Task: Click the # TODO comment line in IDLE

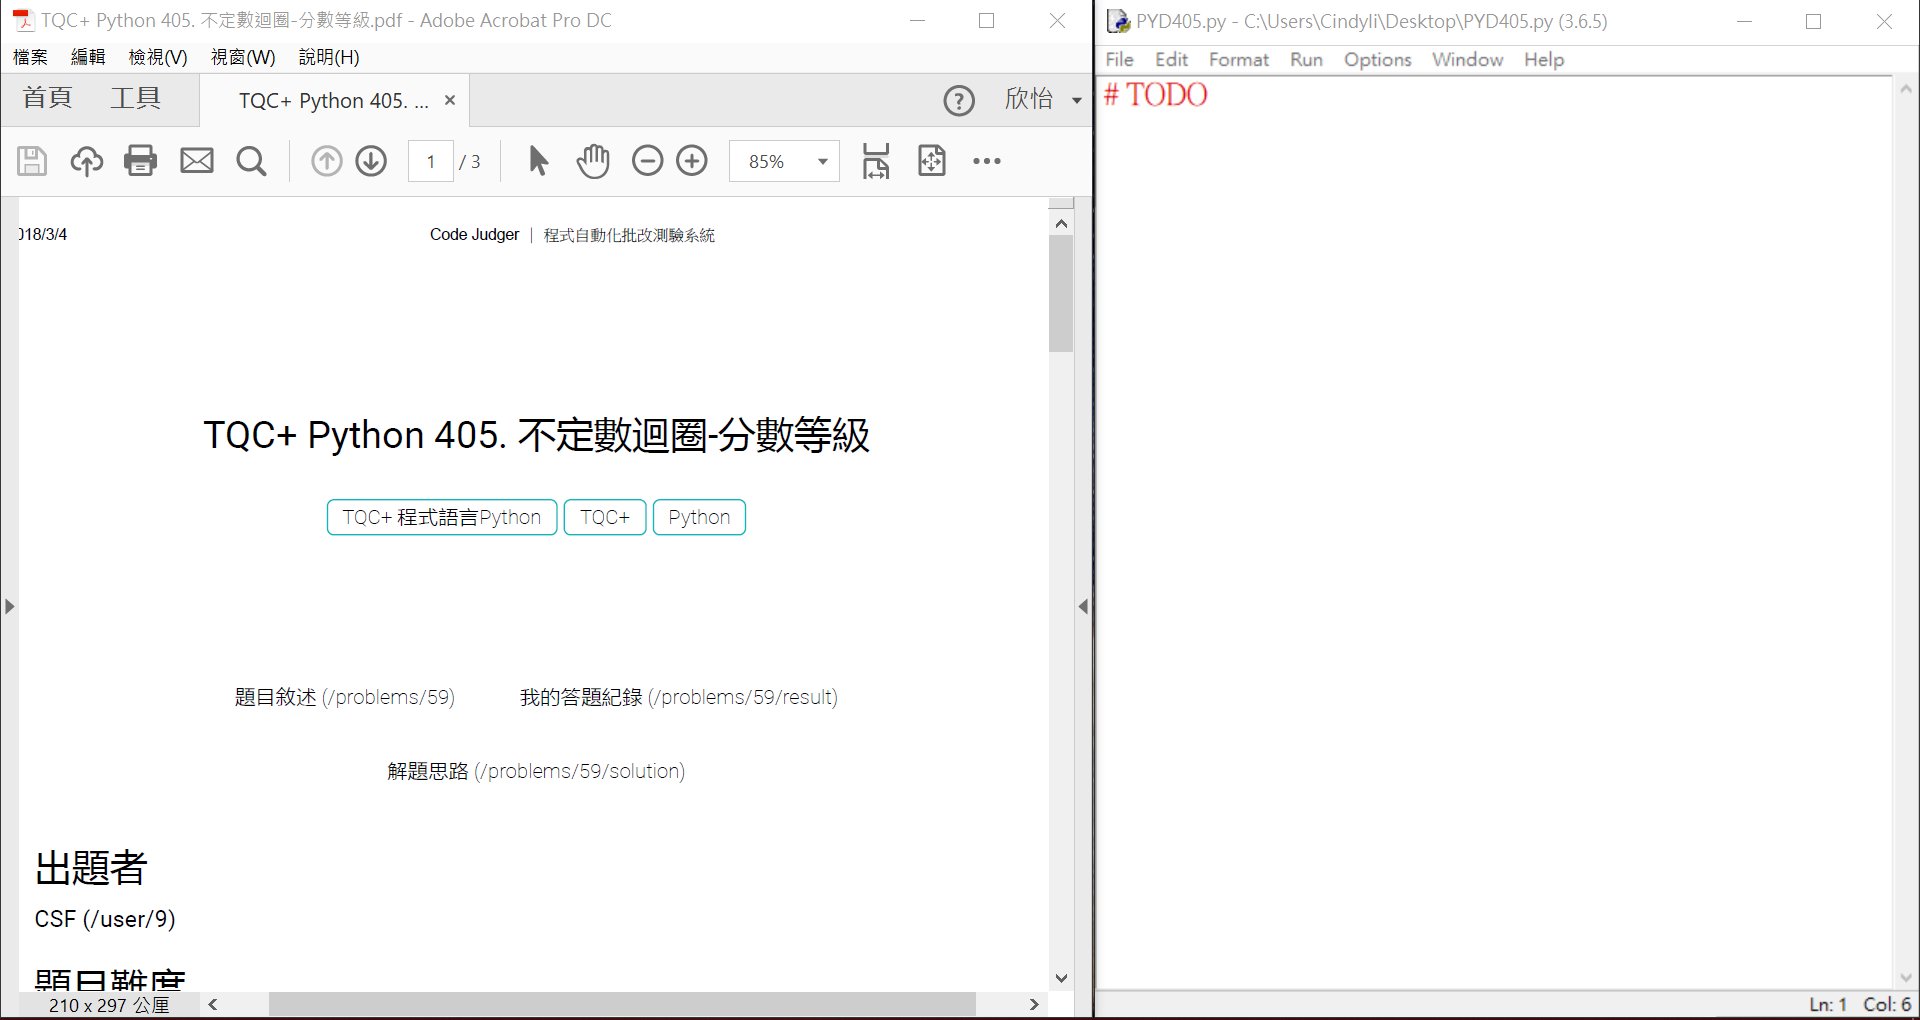Action: tap(1155, 95)
